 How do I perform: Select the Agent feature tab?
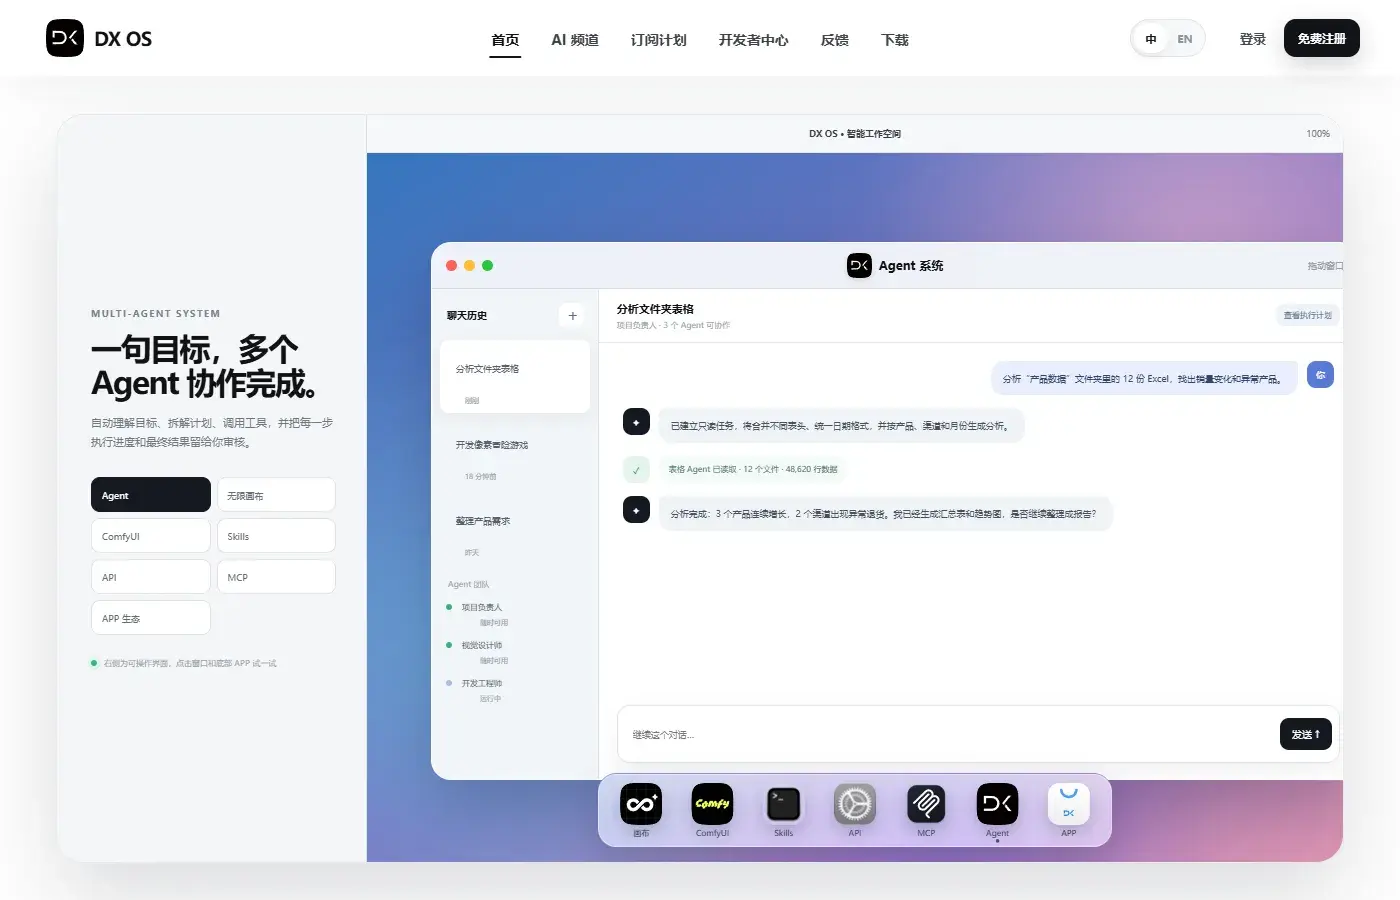tap(151, 495)
